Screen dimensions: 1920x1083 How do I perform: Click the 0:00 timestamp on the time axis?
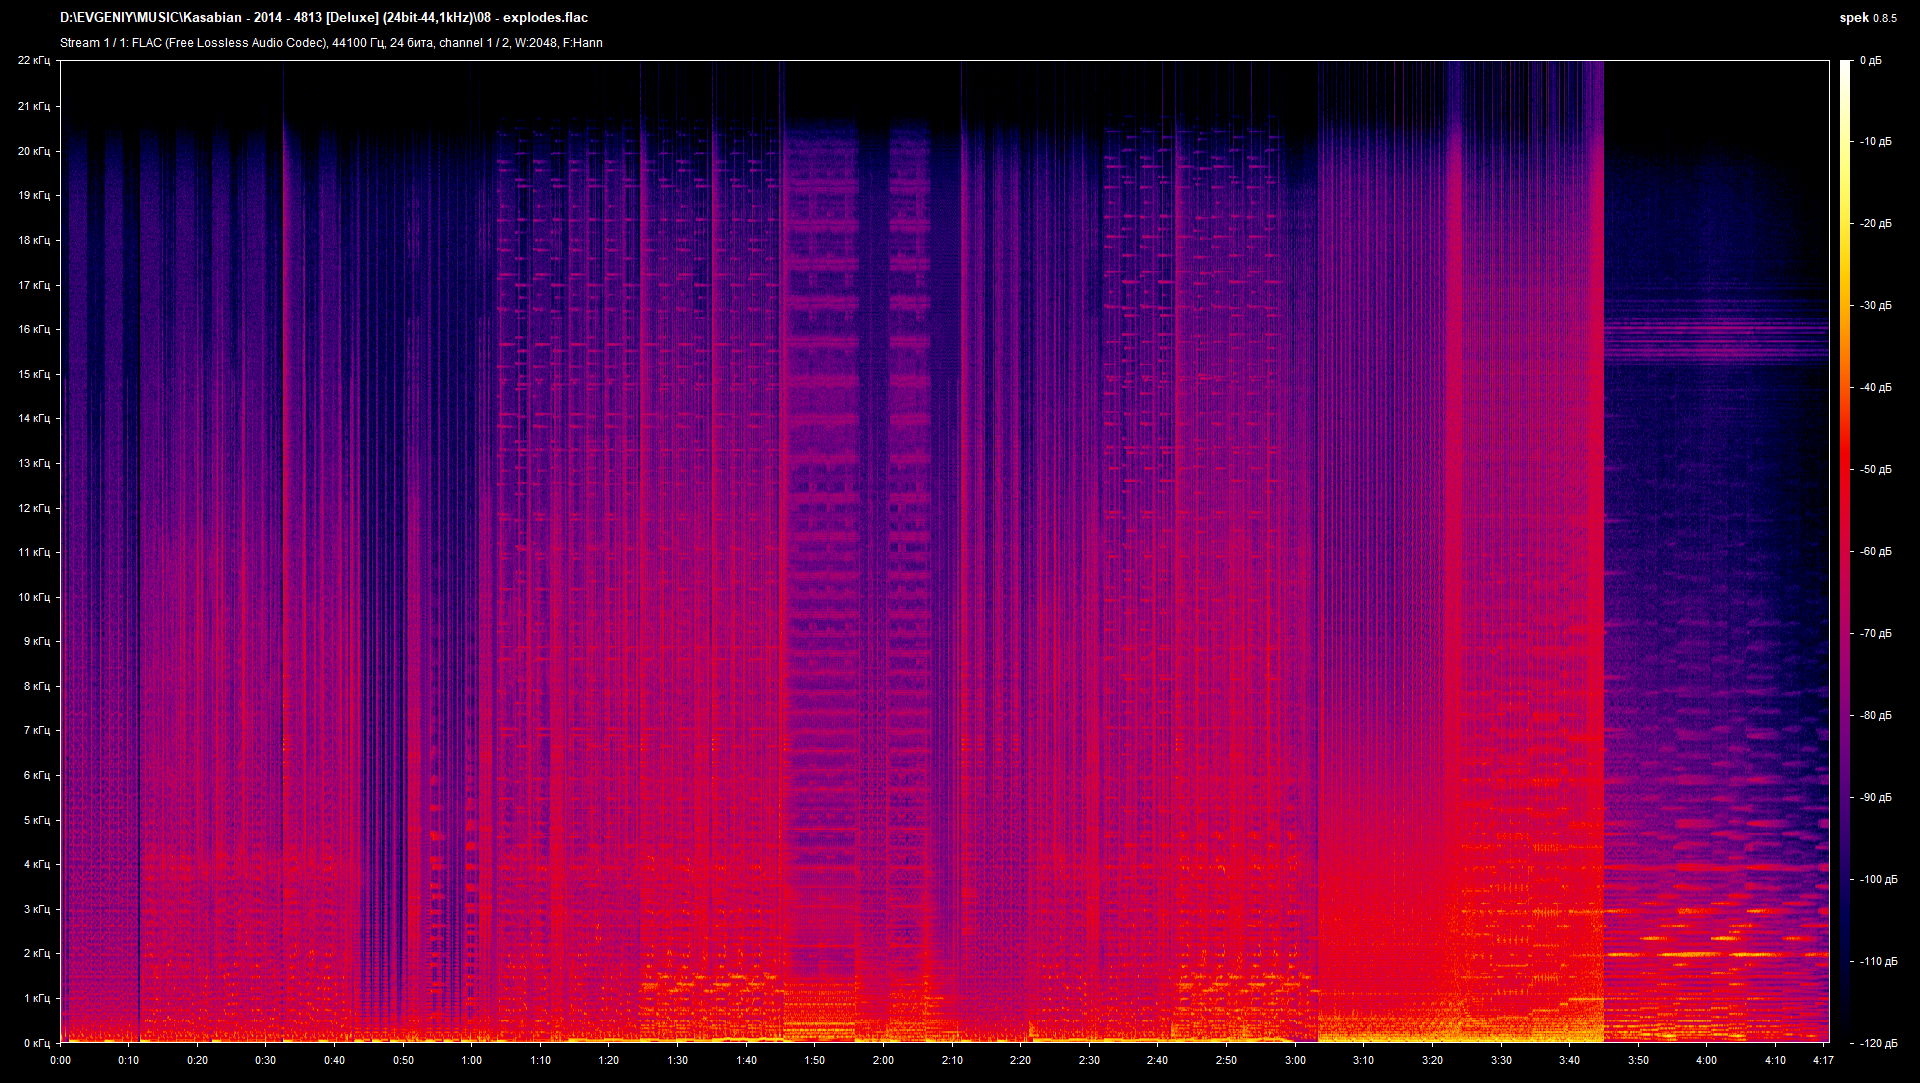(63, 1060)
